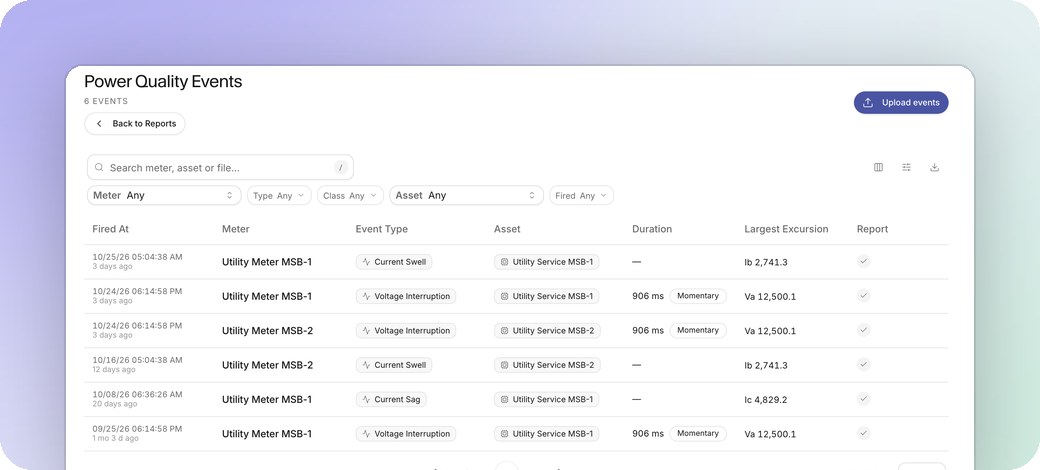Click the Ic 4,829.2 excursion value
The height and width of the screenshot is (470, 1040).
point(765,400)
